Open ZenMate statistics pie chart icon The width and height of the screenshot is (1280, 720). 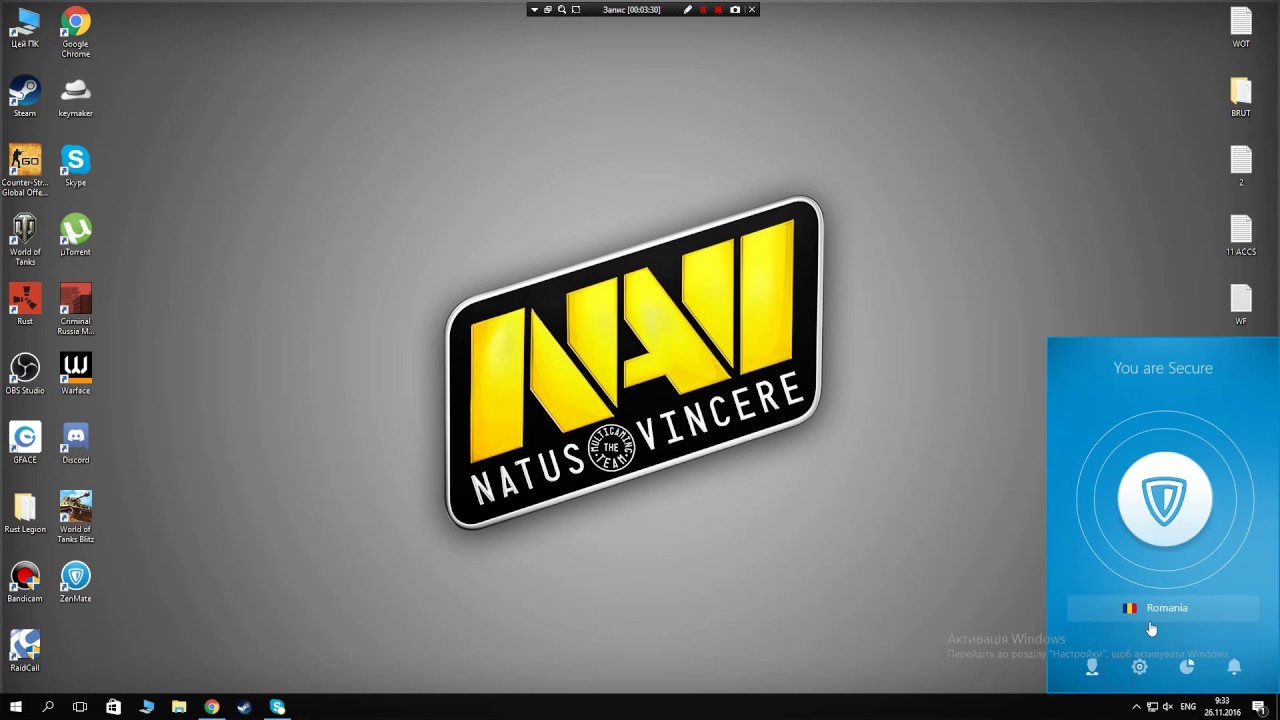coord(1187,667)
